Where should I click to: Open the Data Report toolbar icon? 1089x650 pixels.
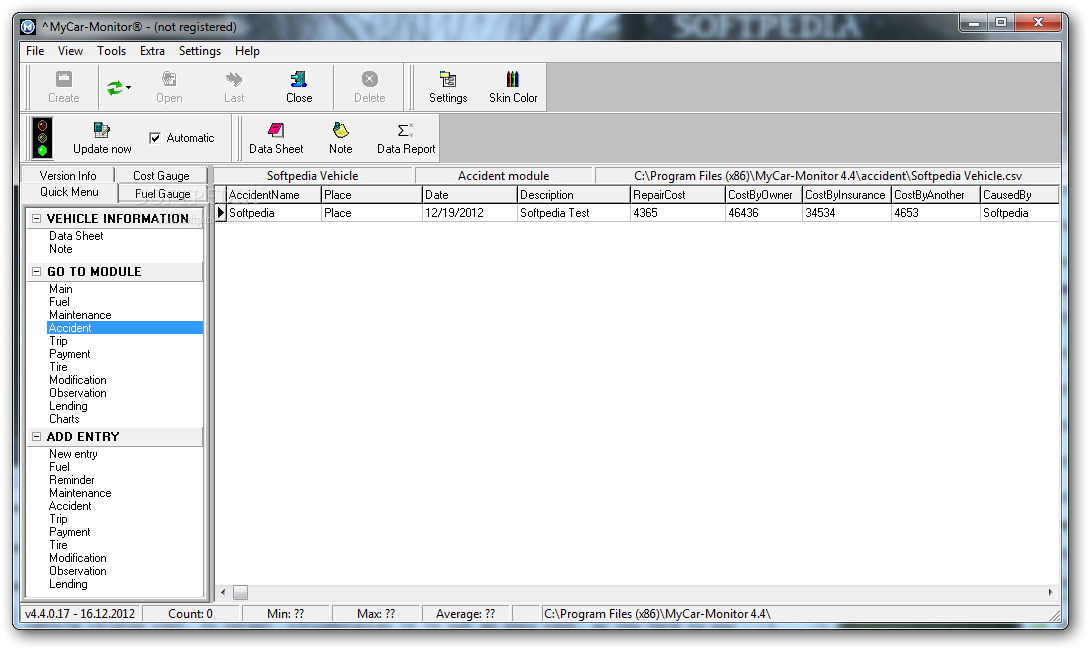[406, 138]
